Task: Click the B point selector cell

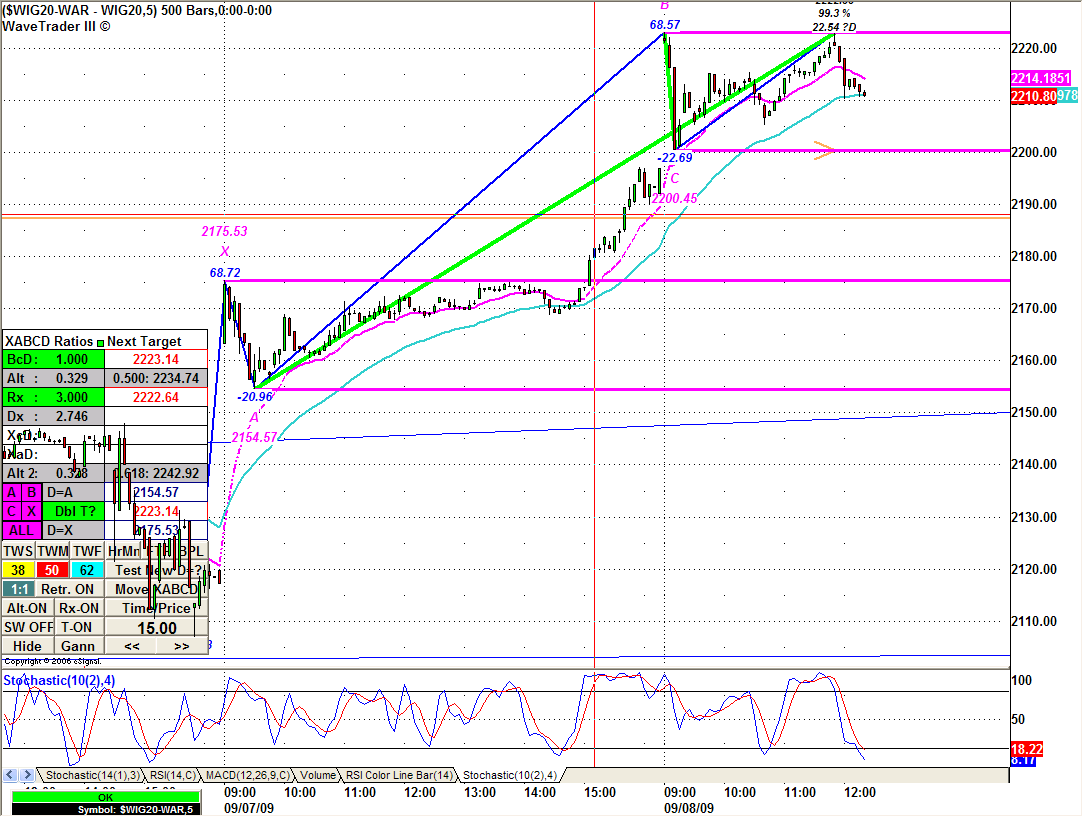Action: (x=32, y=492)
